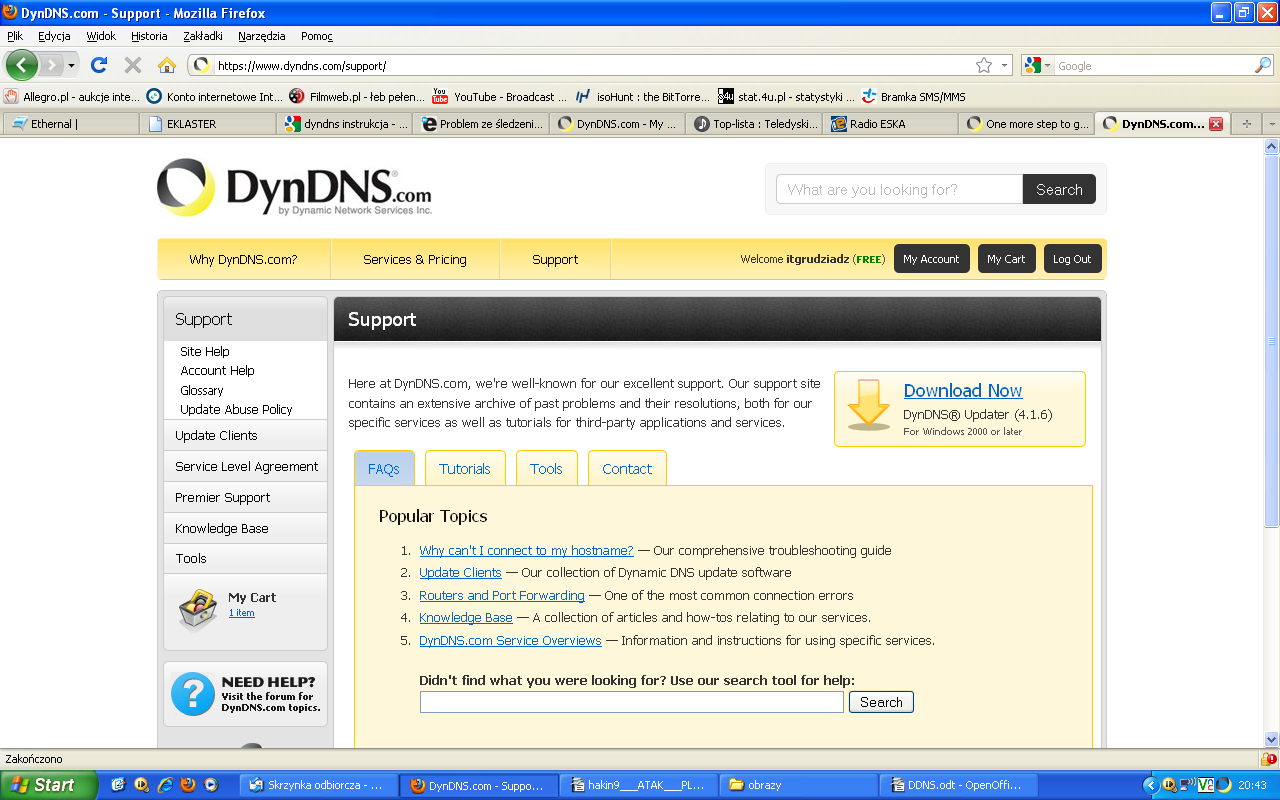Open Knowledge Base link in Popular Topics
1280x800 pixels.
(466, 618)
